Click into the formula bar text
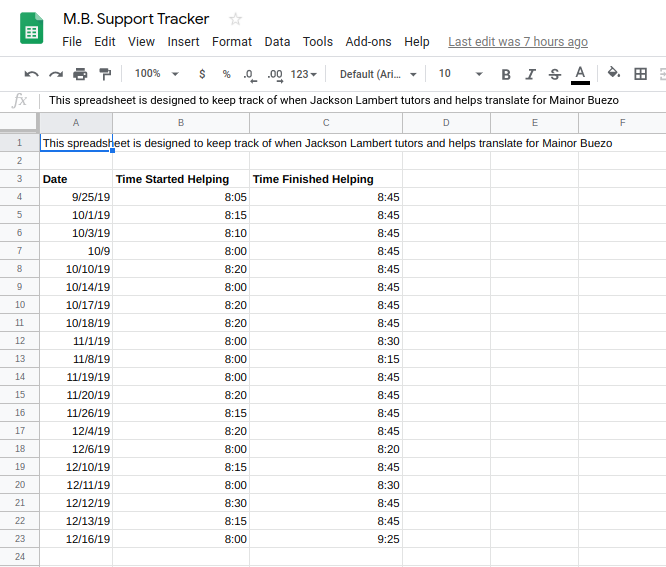 pos(333,100)
